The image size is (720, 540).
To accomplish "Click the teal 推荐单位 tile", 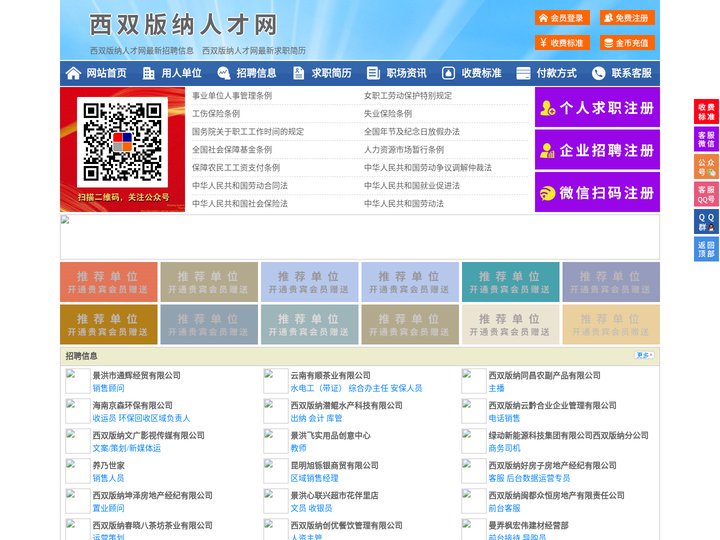I will pyautogui.click(x=511, y=282).
